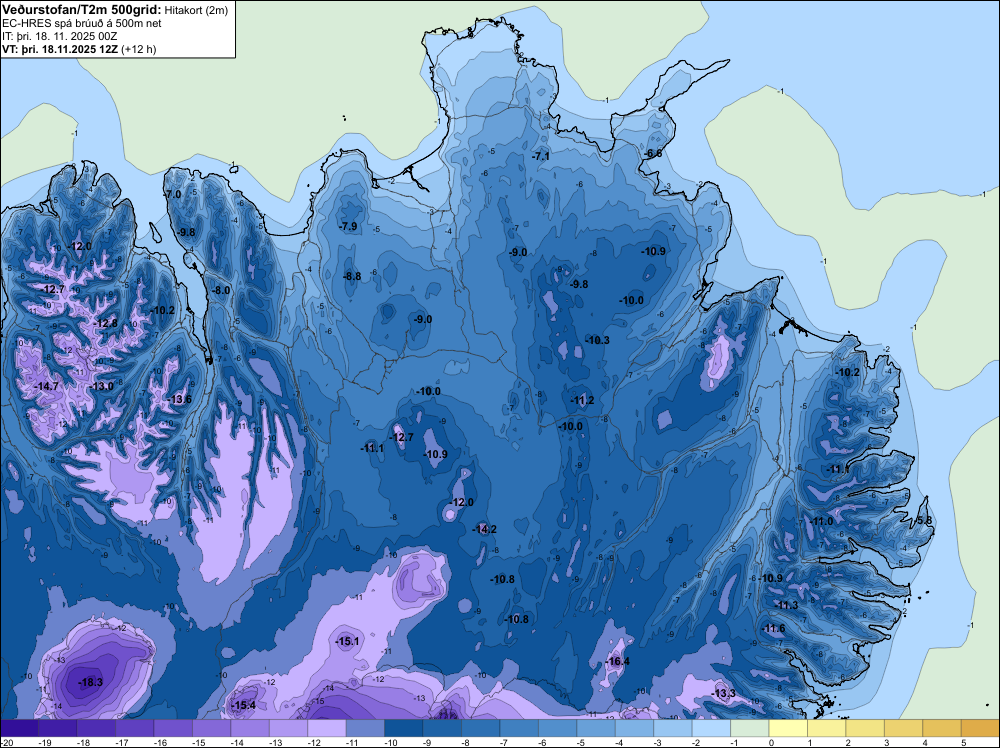The image size is (1000, 748).
Task: Click the -15.4 temperature label
Action: pyautogui.click(x=243, y=705)
